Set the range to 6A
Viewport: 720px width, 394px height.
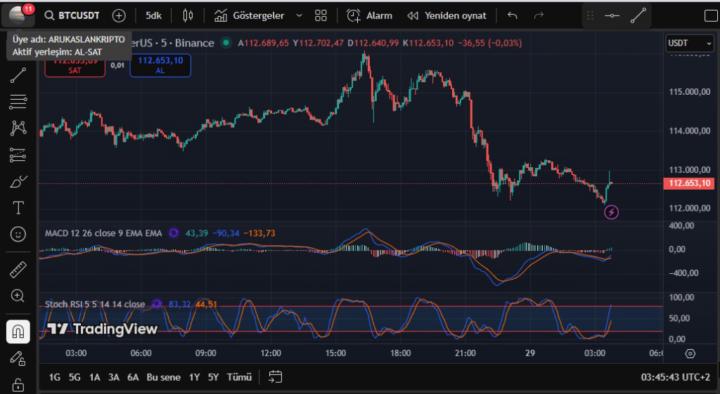133,377
